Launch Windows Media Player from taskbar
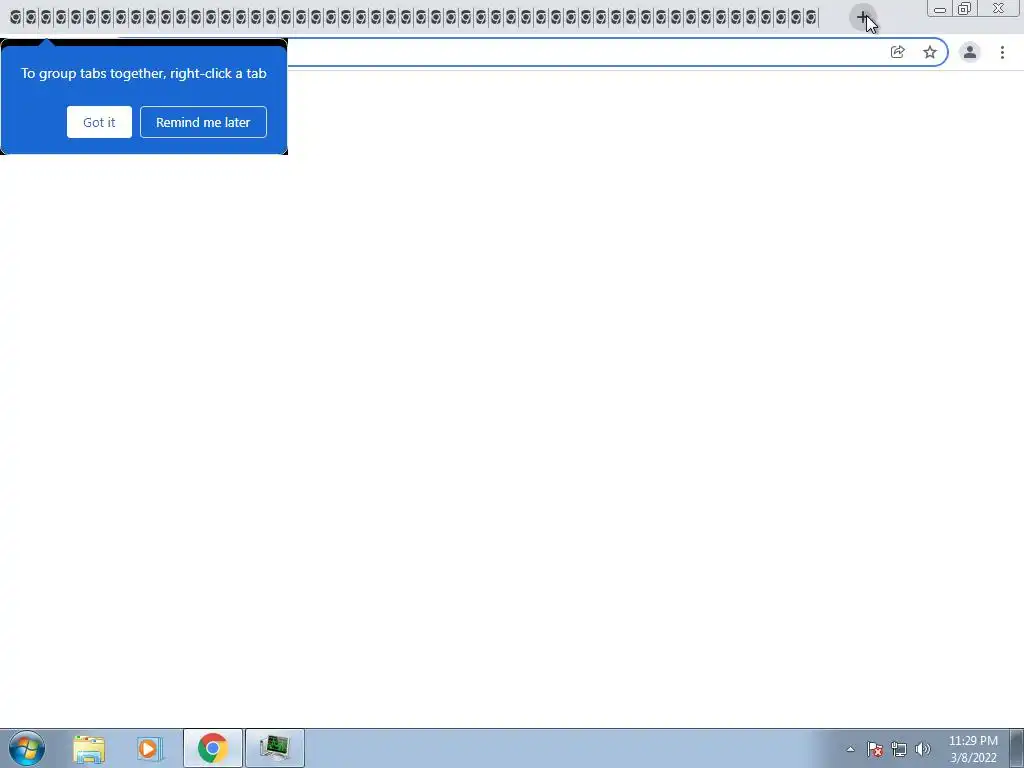Viewport: 1024px width, 768px height. [x=149, y=748]
